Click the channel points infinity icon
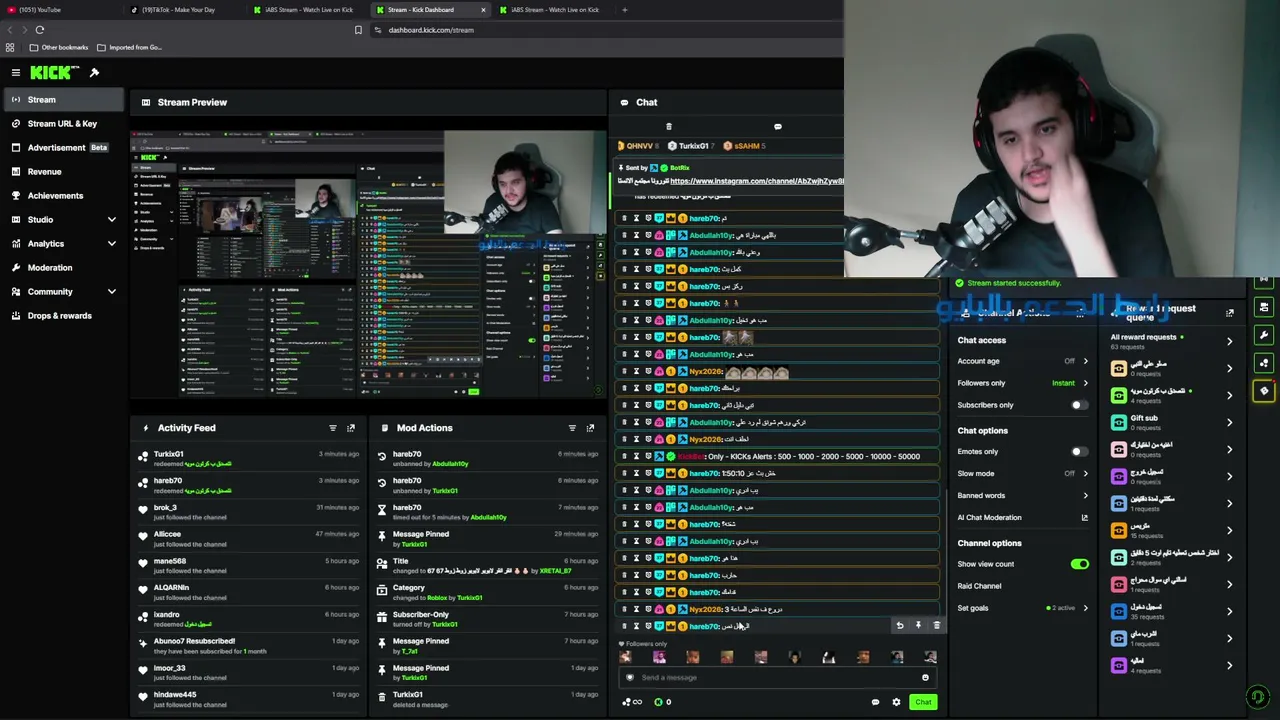The width and height of the screenshot is (1280, 720). [632, 702]
